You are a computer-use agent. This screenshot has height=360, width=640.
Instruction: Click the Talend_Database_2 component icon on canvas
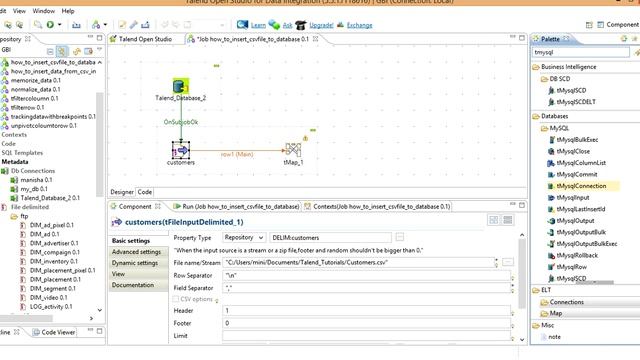tap(180, 87)
